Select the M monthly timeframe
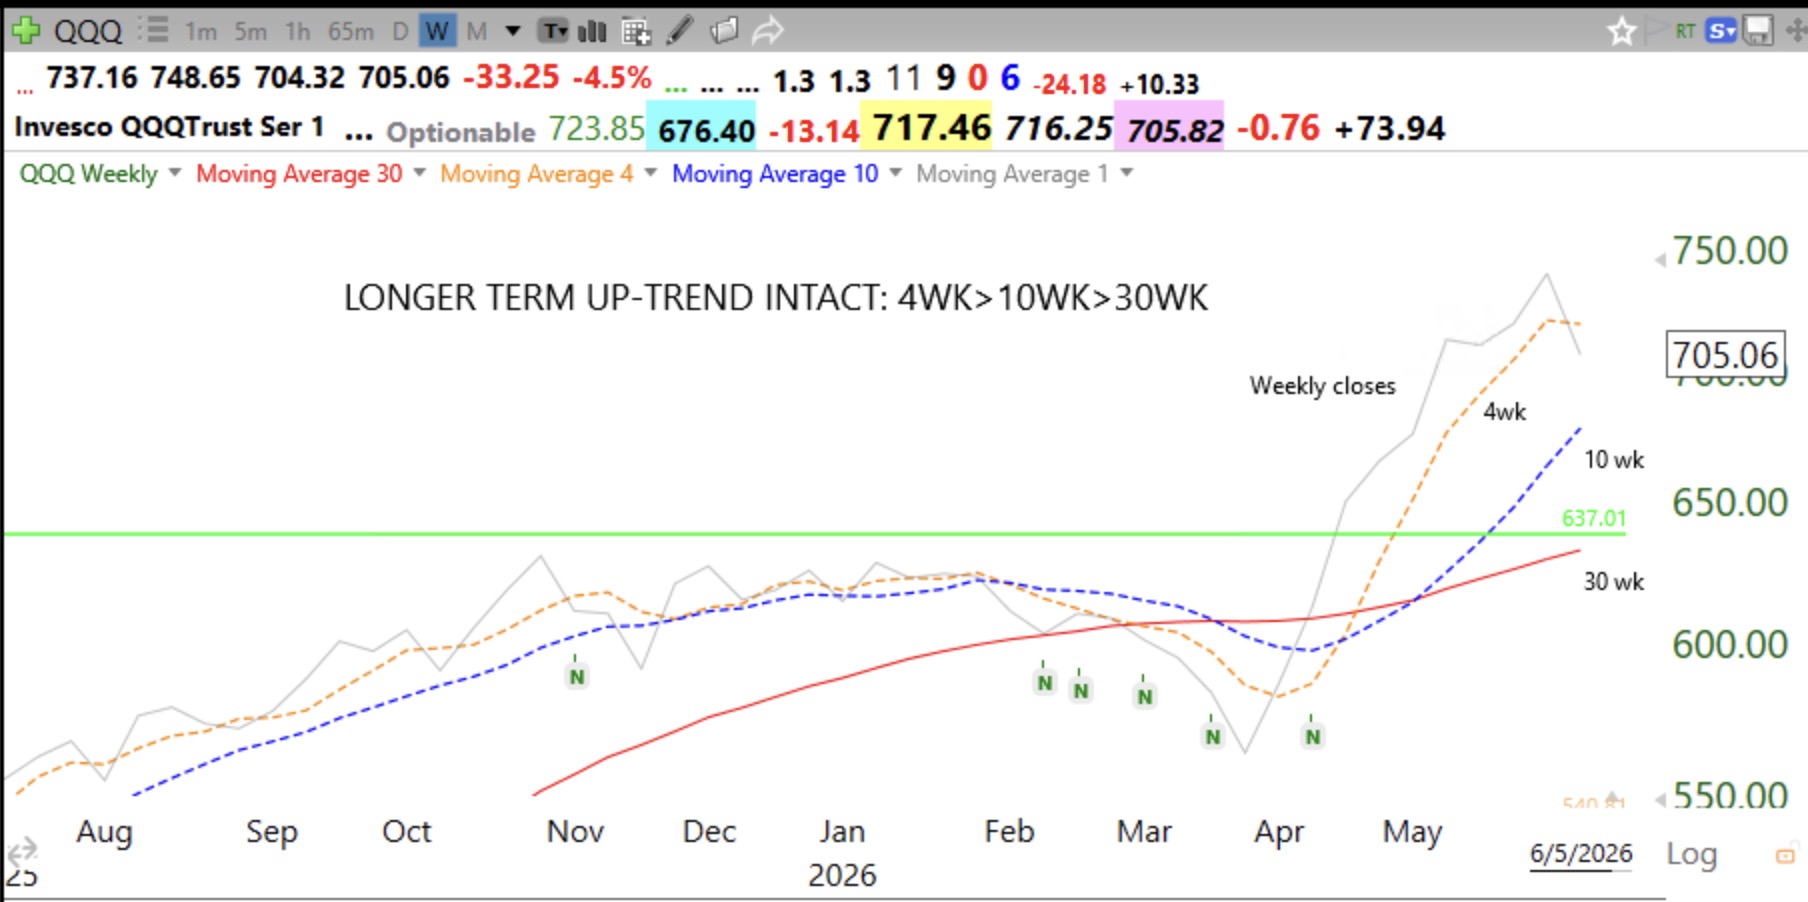The image size is (1808, 902). pyautogui.click(x=477, y=32)
